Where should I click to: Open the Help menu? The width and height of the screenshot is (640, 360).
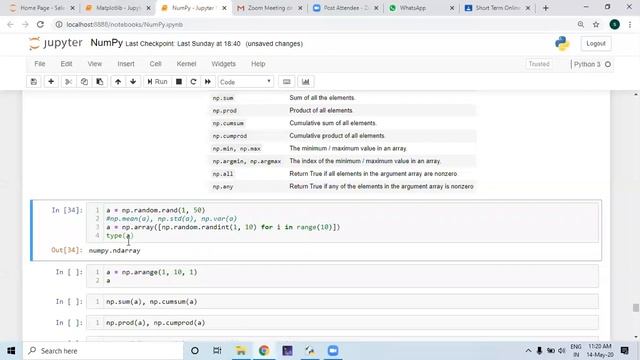[x=258, y=64]
